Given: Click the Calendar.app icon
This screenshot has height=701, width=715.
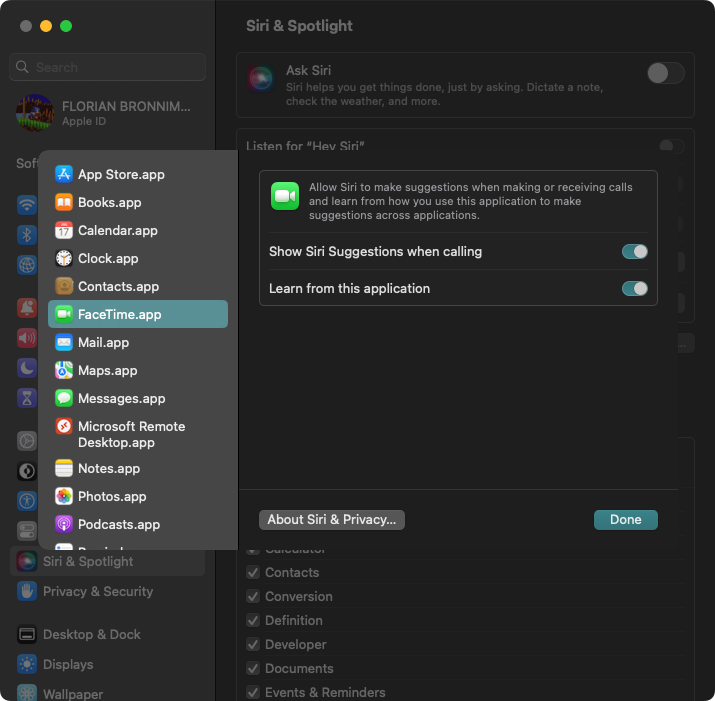Looking at the screenshot, I should [64, 230].
